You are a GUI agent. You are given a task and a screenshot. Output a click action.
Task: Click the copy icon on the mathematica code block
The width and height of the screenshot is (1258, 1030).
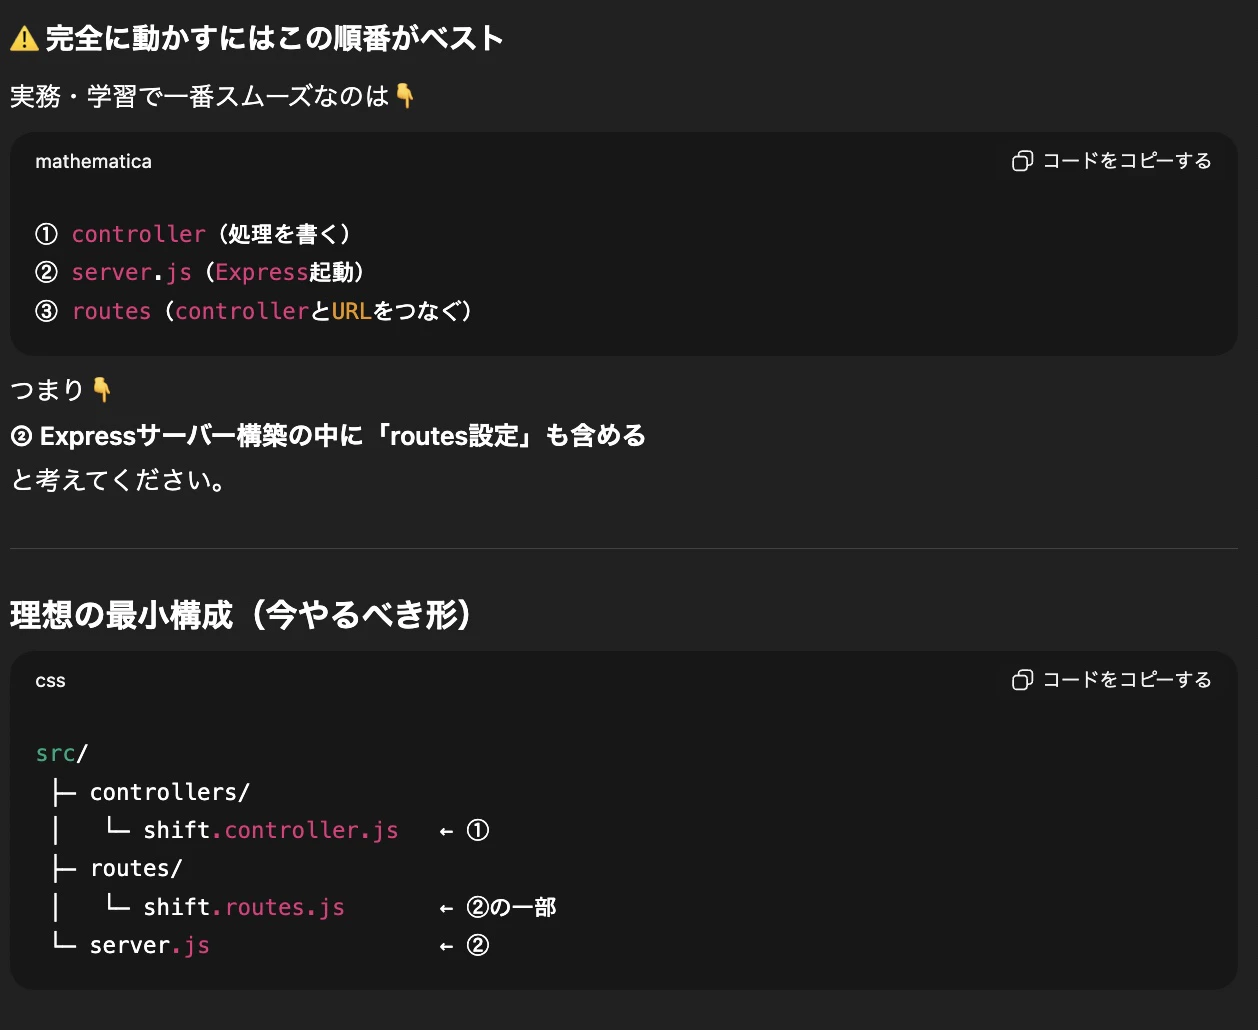1022,160
